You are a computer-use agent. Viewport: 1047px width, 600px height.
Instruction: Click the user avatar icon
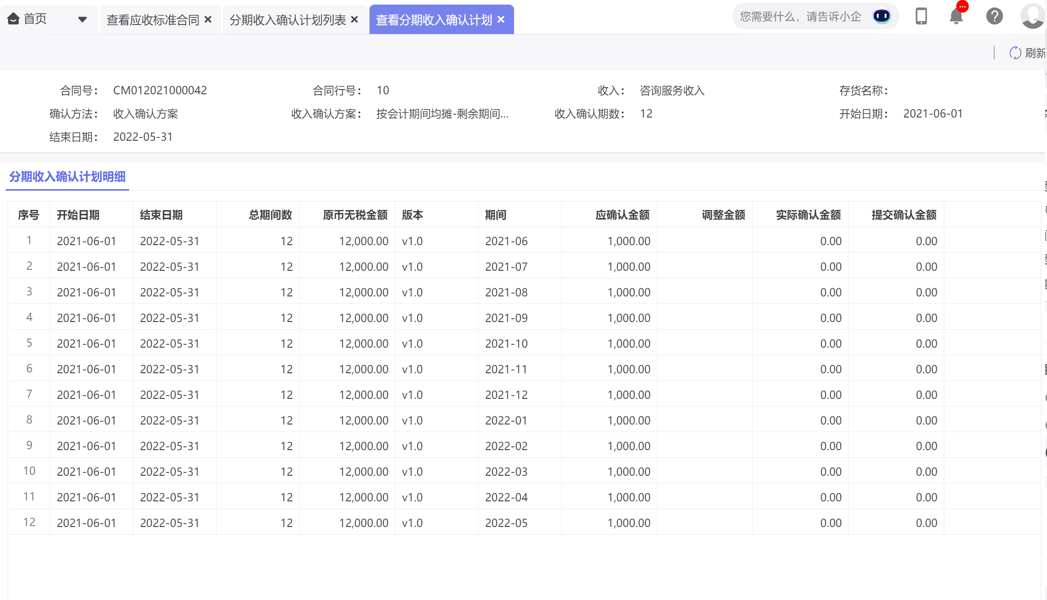1031,16
